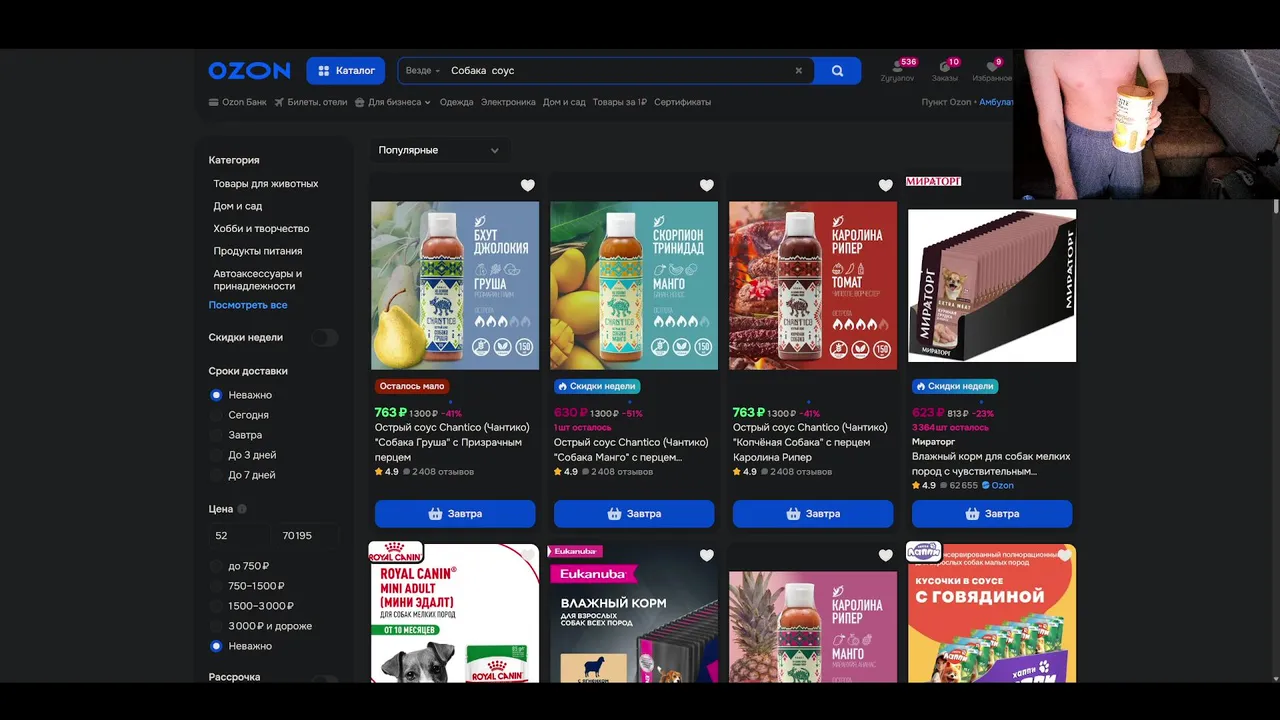Open Мираторг wet food product image
The height and width of the screenshot is (720, 1280).
(x=992, y=286)
